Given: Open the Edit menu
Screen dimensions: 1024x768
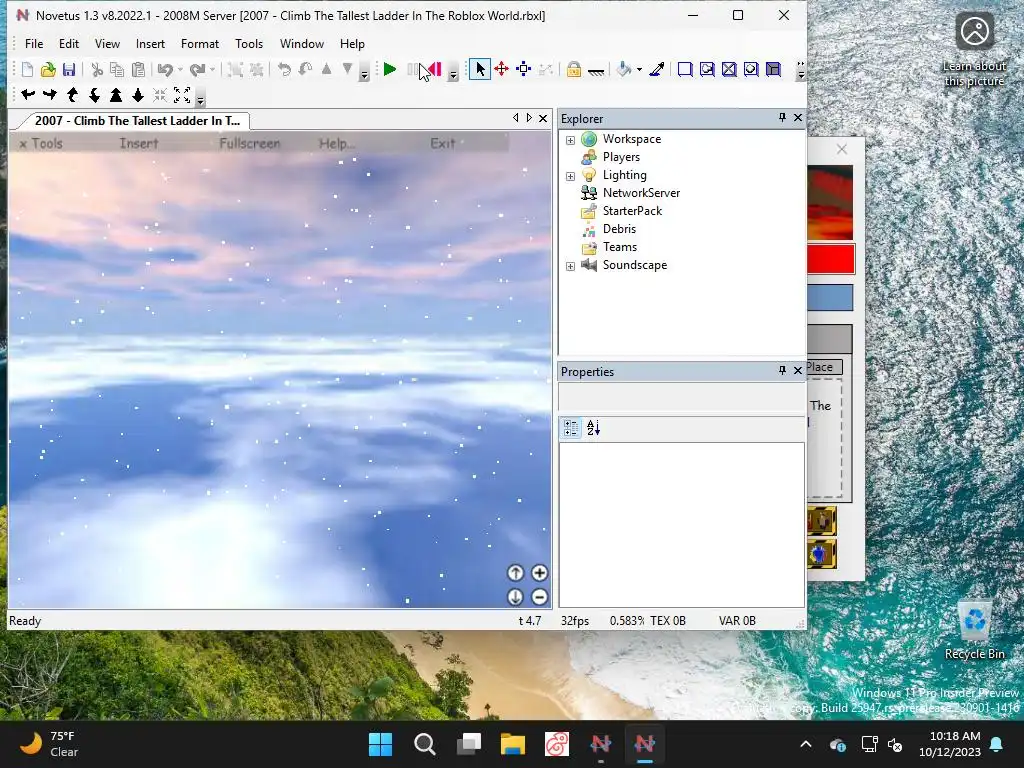Looking at the screenshot, I should click(69, 44).
